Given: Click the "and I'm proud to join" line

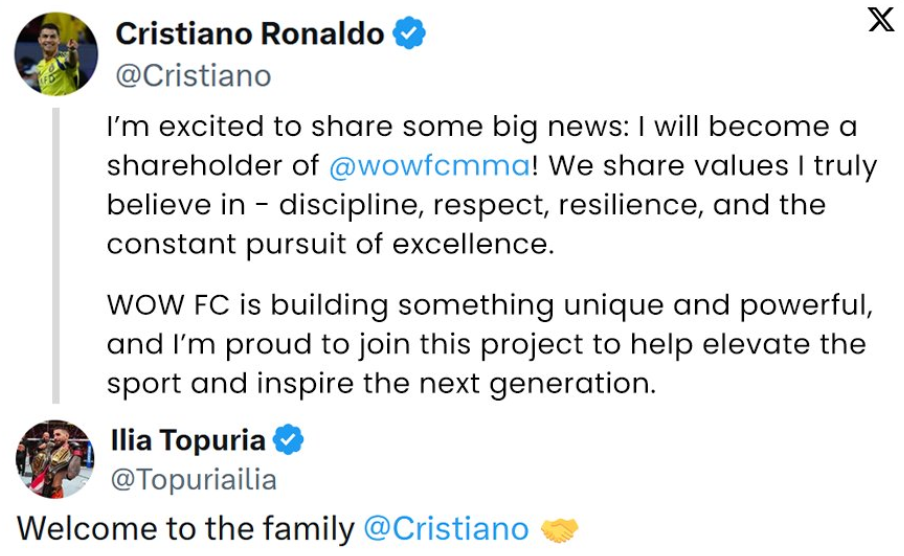Looking at the screenshot, I should tap(486, 345).
